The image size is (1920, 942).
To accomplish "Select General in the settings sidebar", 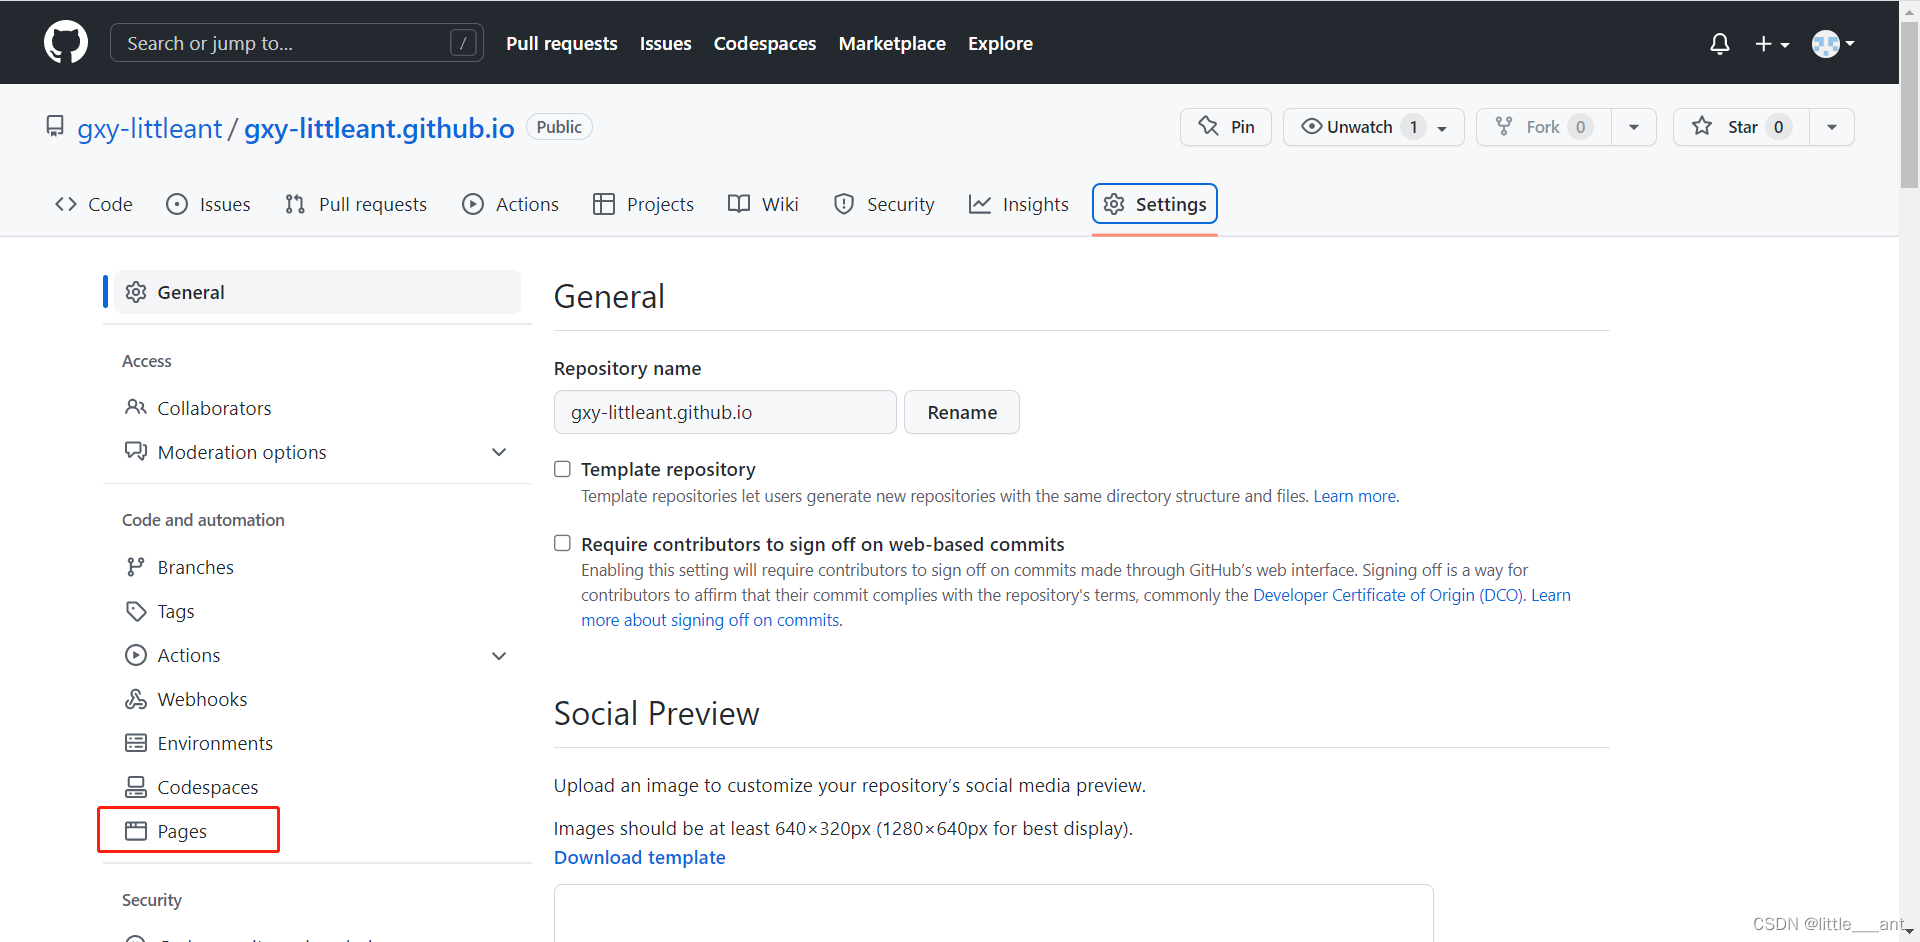I will point(317,292).
